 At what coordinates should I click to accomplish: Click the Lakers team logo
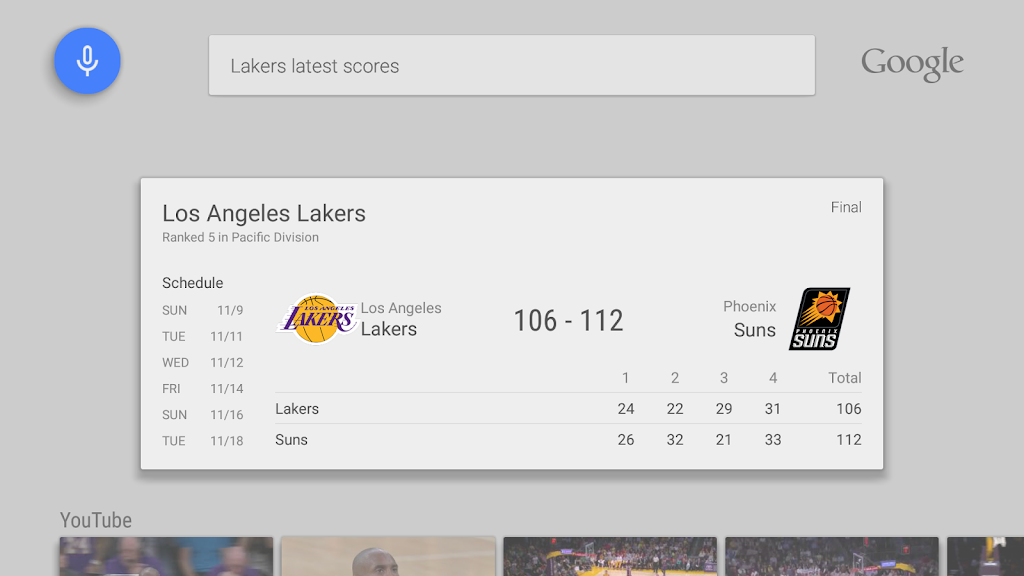[x=316, y=319]
